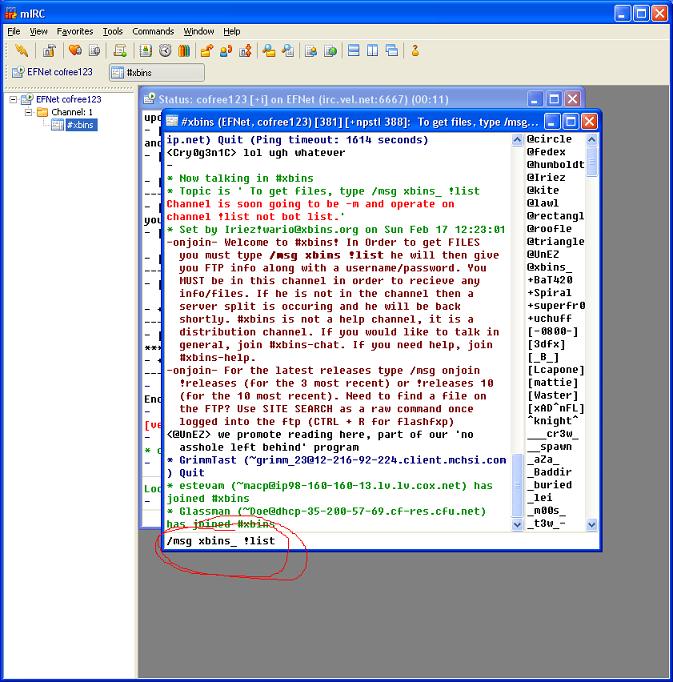673x682 pixels.
Task: Select @xbins_ in the nick list
Action: (549, 267)
